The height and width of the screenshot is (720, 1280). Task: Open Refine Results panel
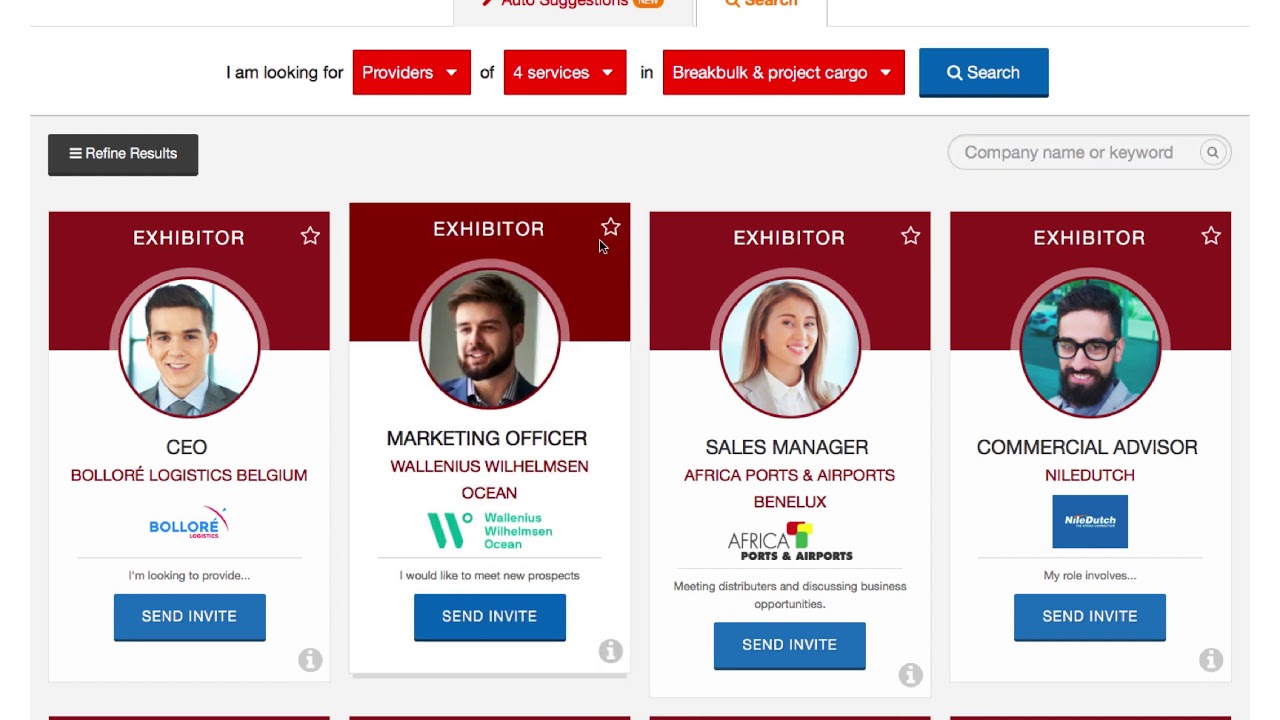123,154
